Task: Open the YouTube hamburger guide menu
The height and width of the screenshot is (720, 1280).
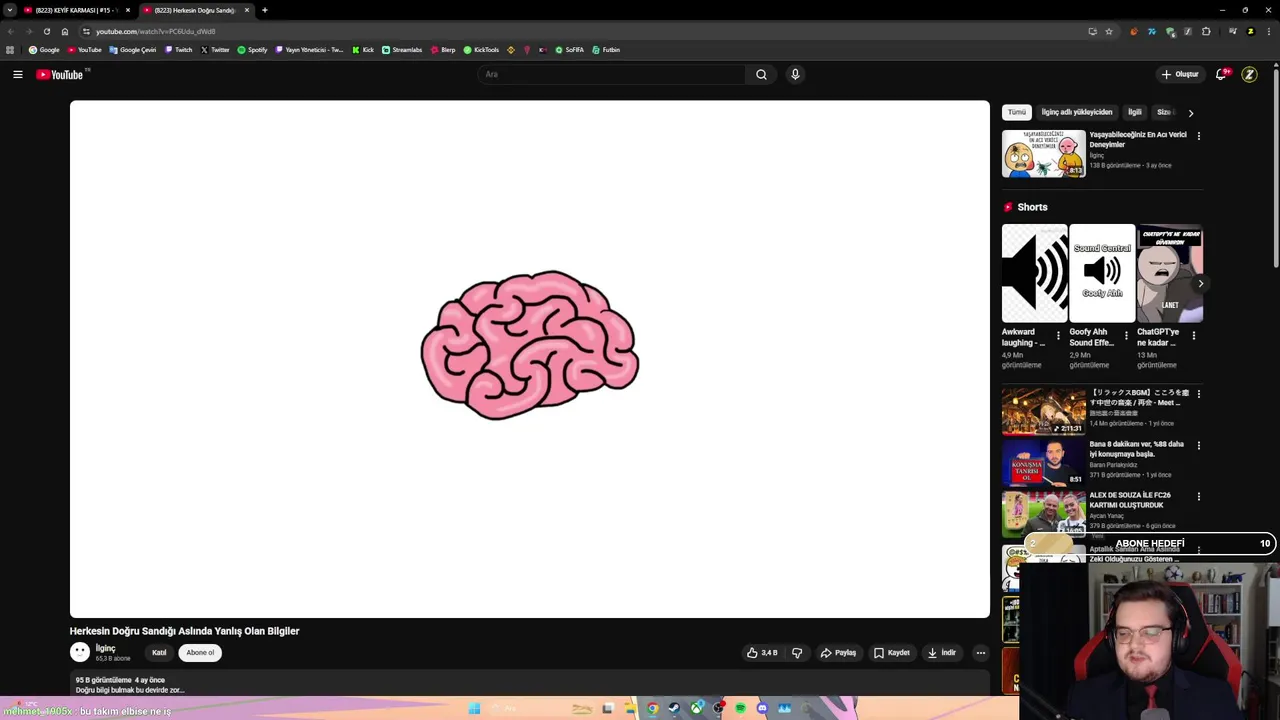Action: pos(18,74)
